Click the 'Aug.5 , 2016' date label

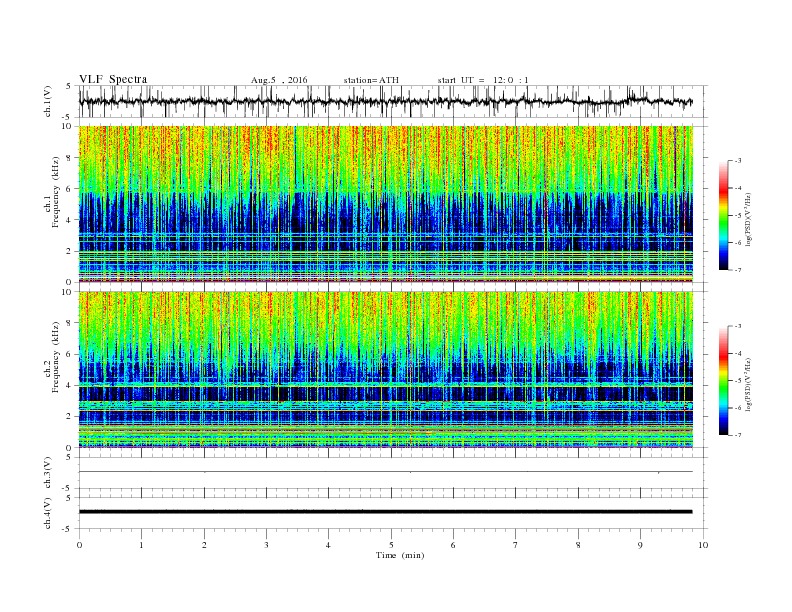(x=279, y=80)
